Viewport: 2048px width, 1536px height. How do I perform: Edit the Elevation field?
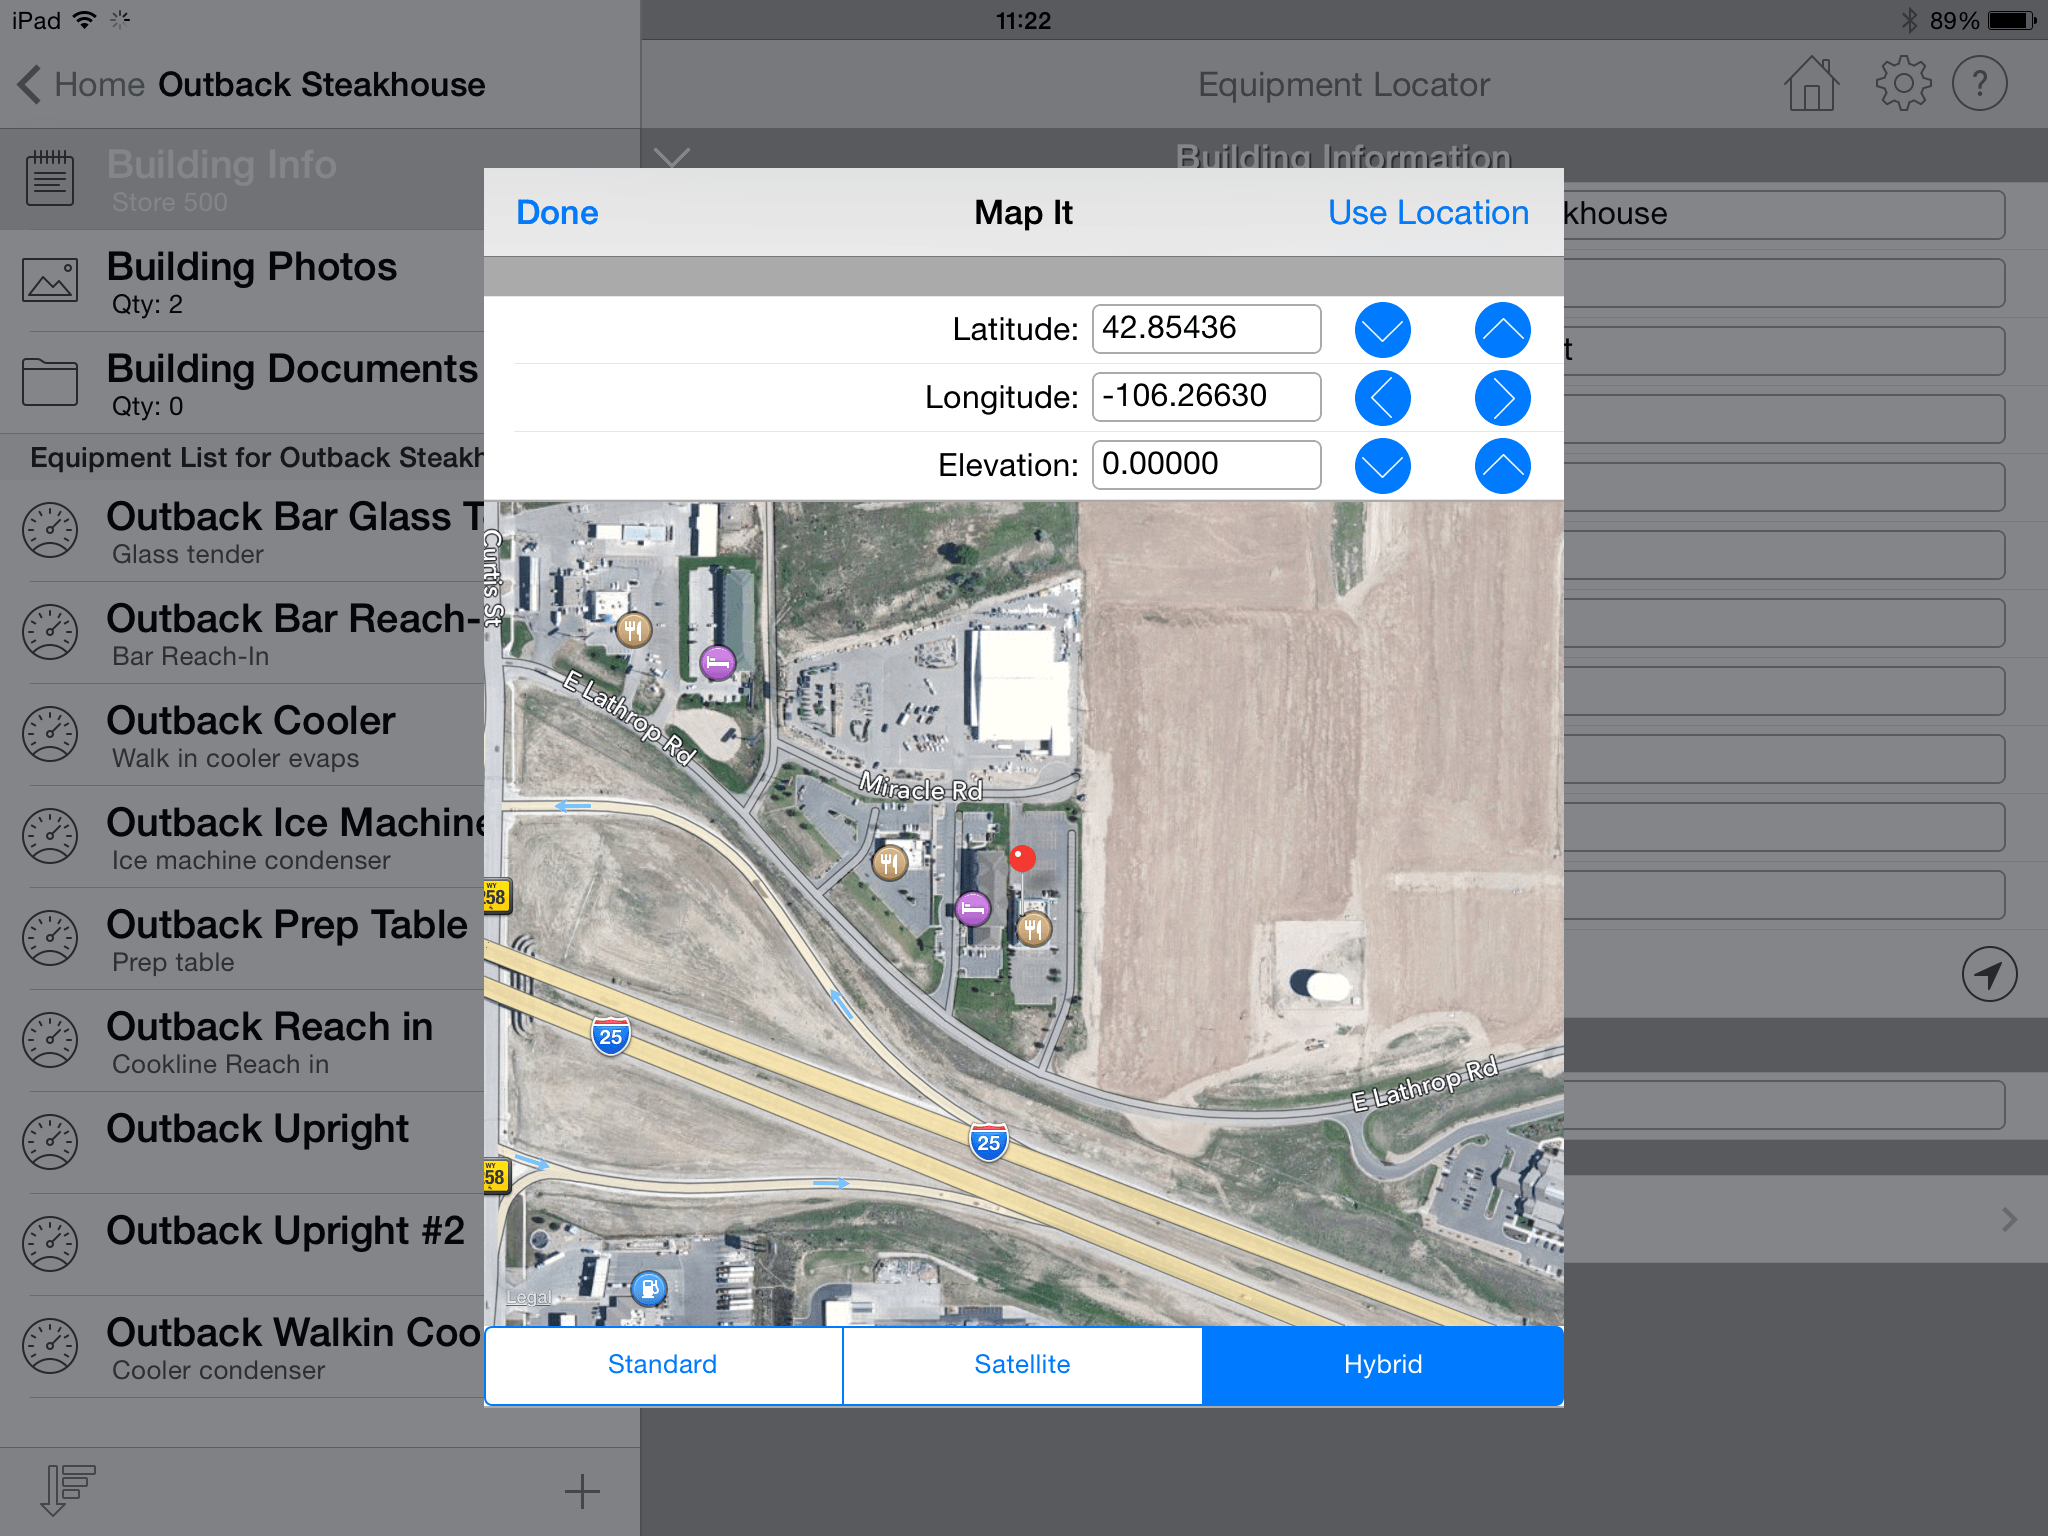tap(1206, 465)
